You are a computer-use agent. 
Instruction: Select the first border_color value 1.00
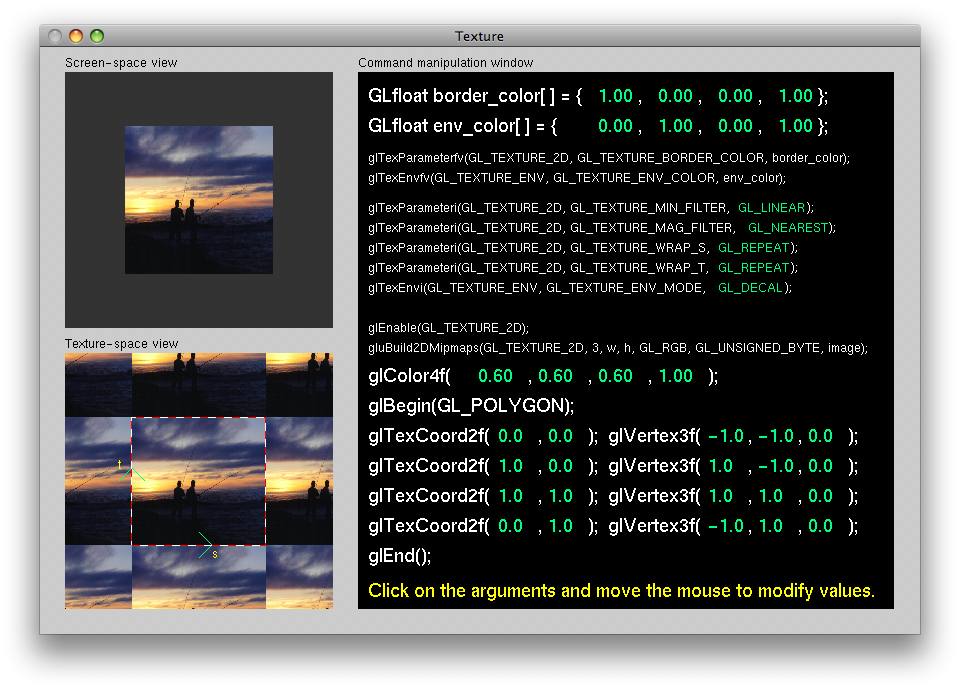[615, 96]
